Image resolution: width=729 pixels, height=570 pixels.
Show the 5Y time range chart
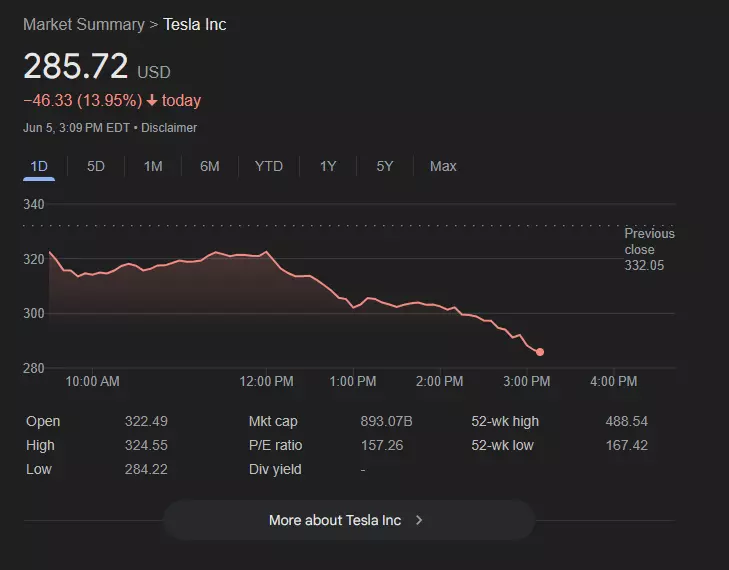pos(385,166)
